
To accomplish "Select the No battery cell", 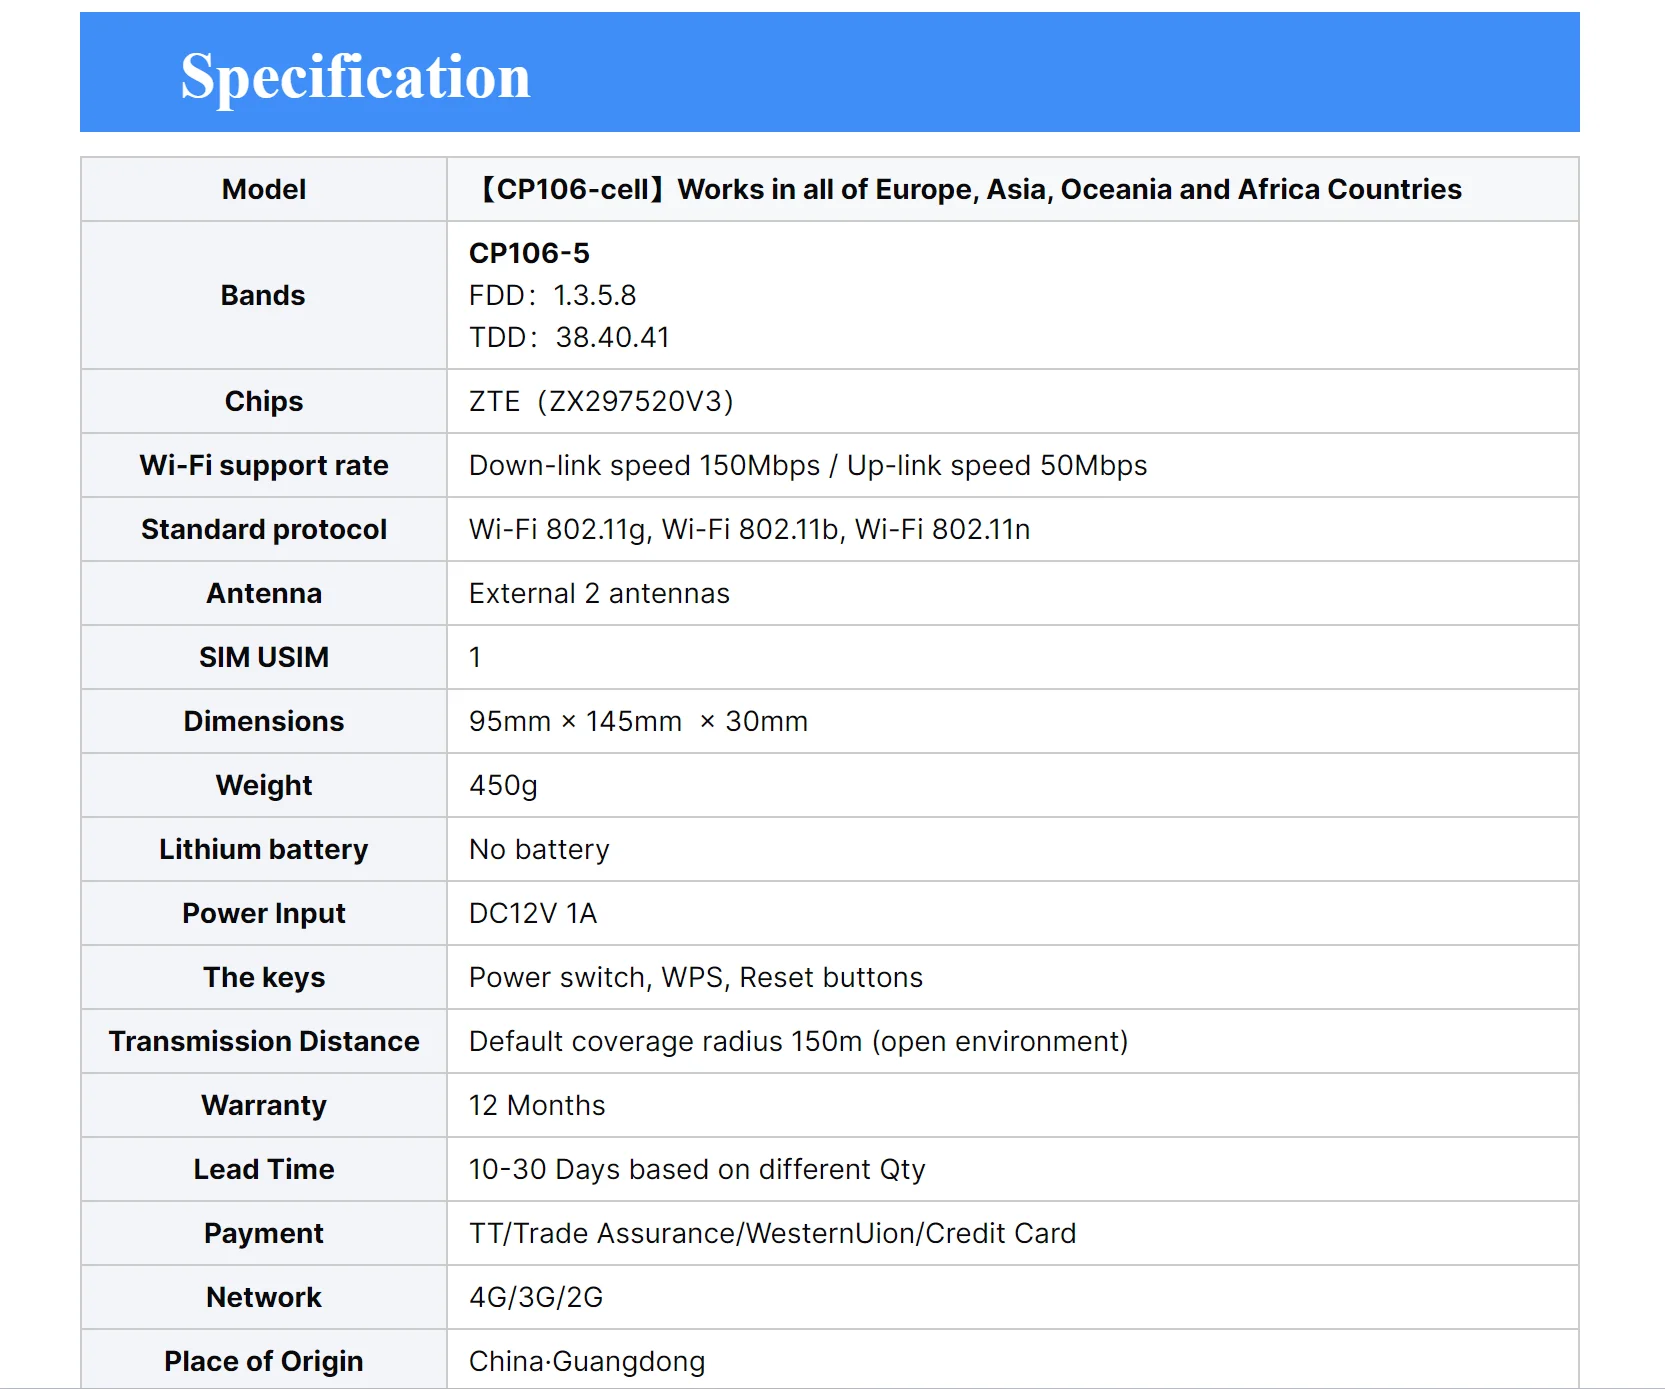I will tap(1013, 849).
